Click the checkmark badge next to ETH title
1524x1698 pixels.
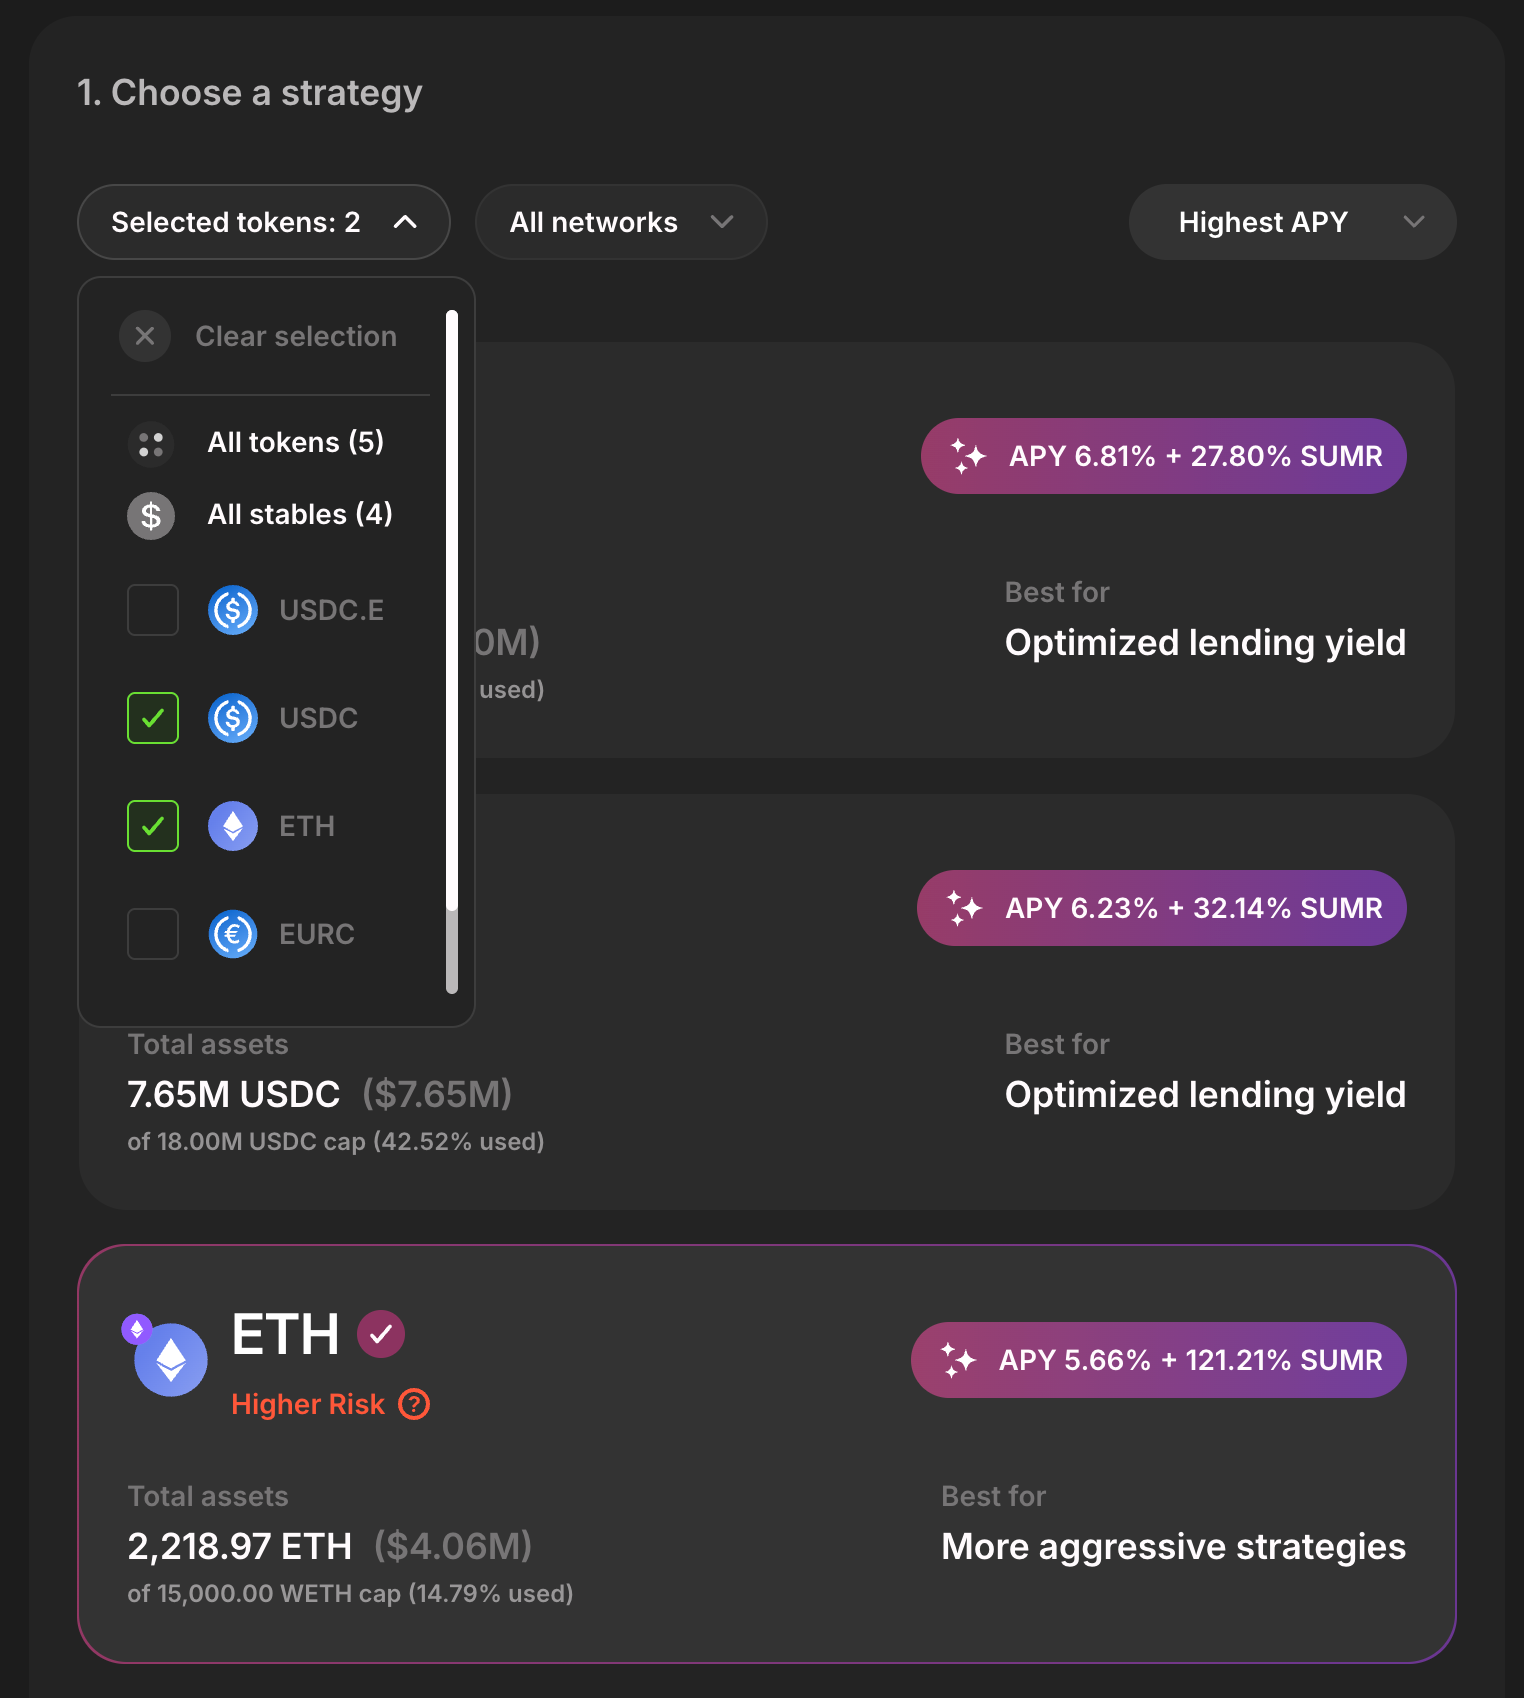pos(381,1334)
